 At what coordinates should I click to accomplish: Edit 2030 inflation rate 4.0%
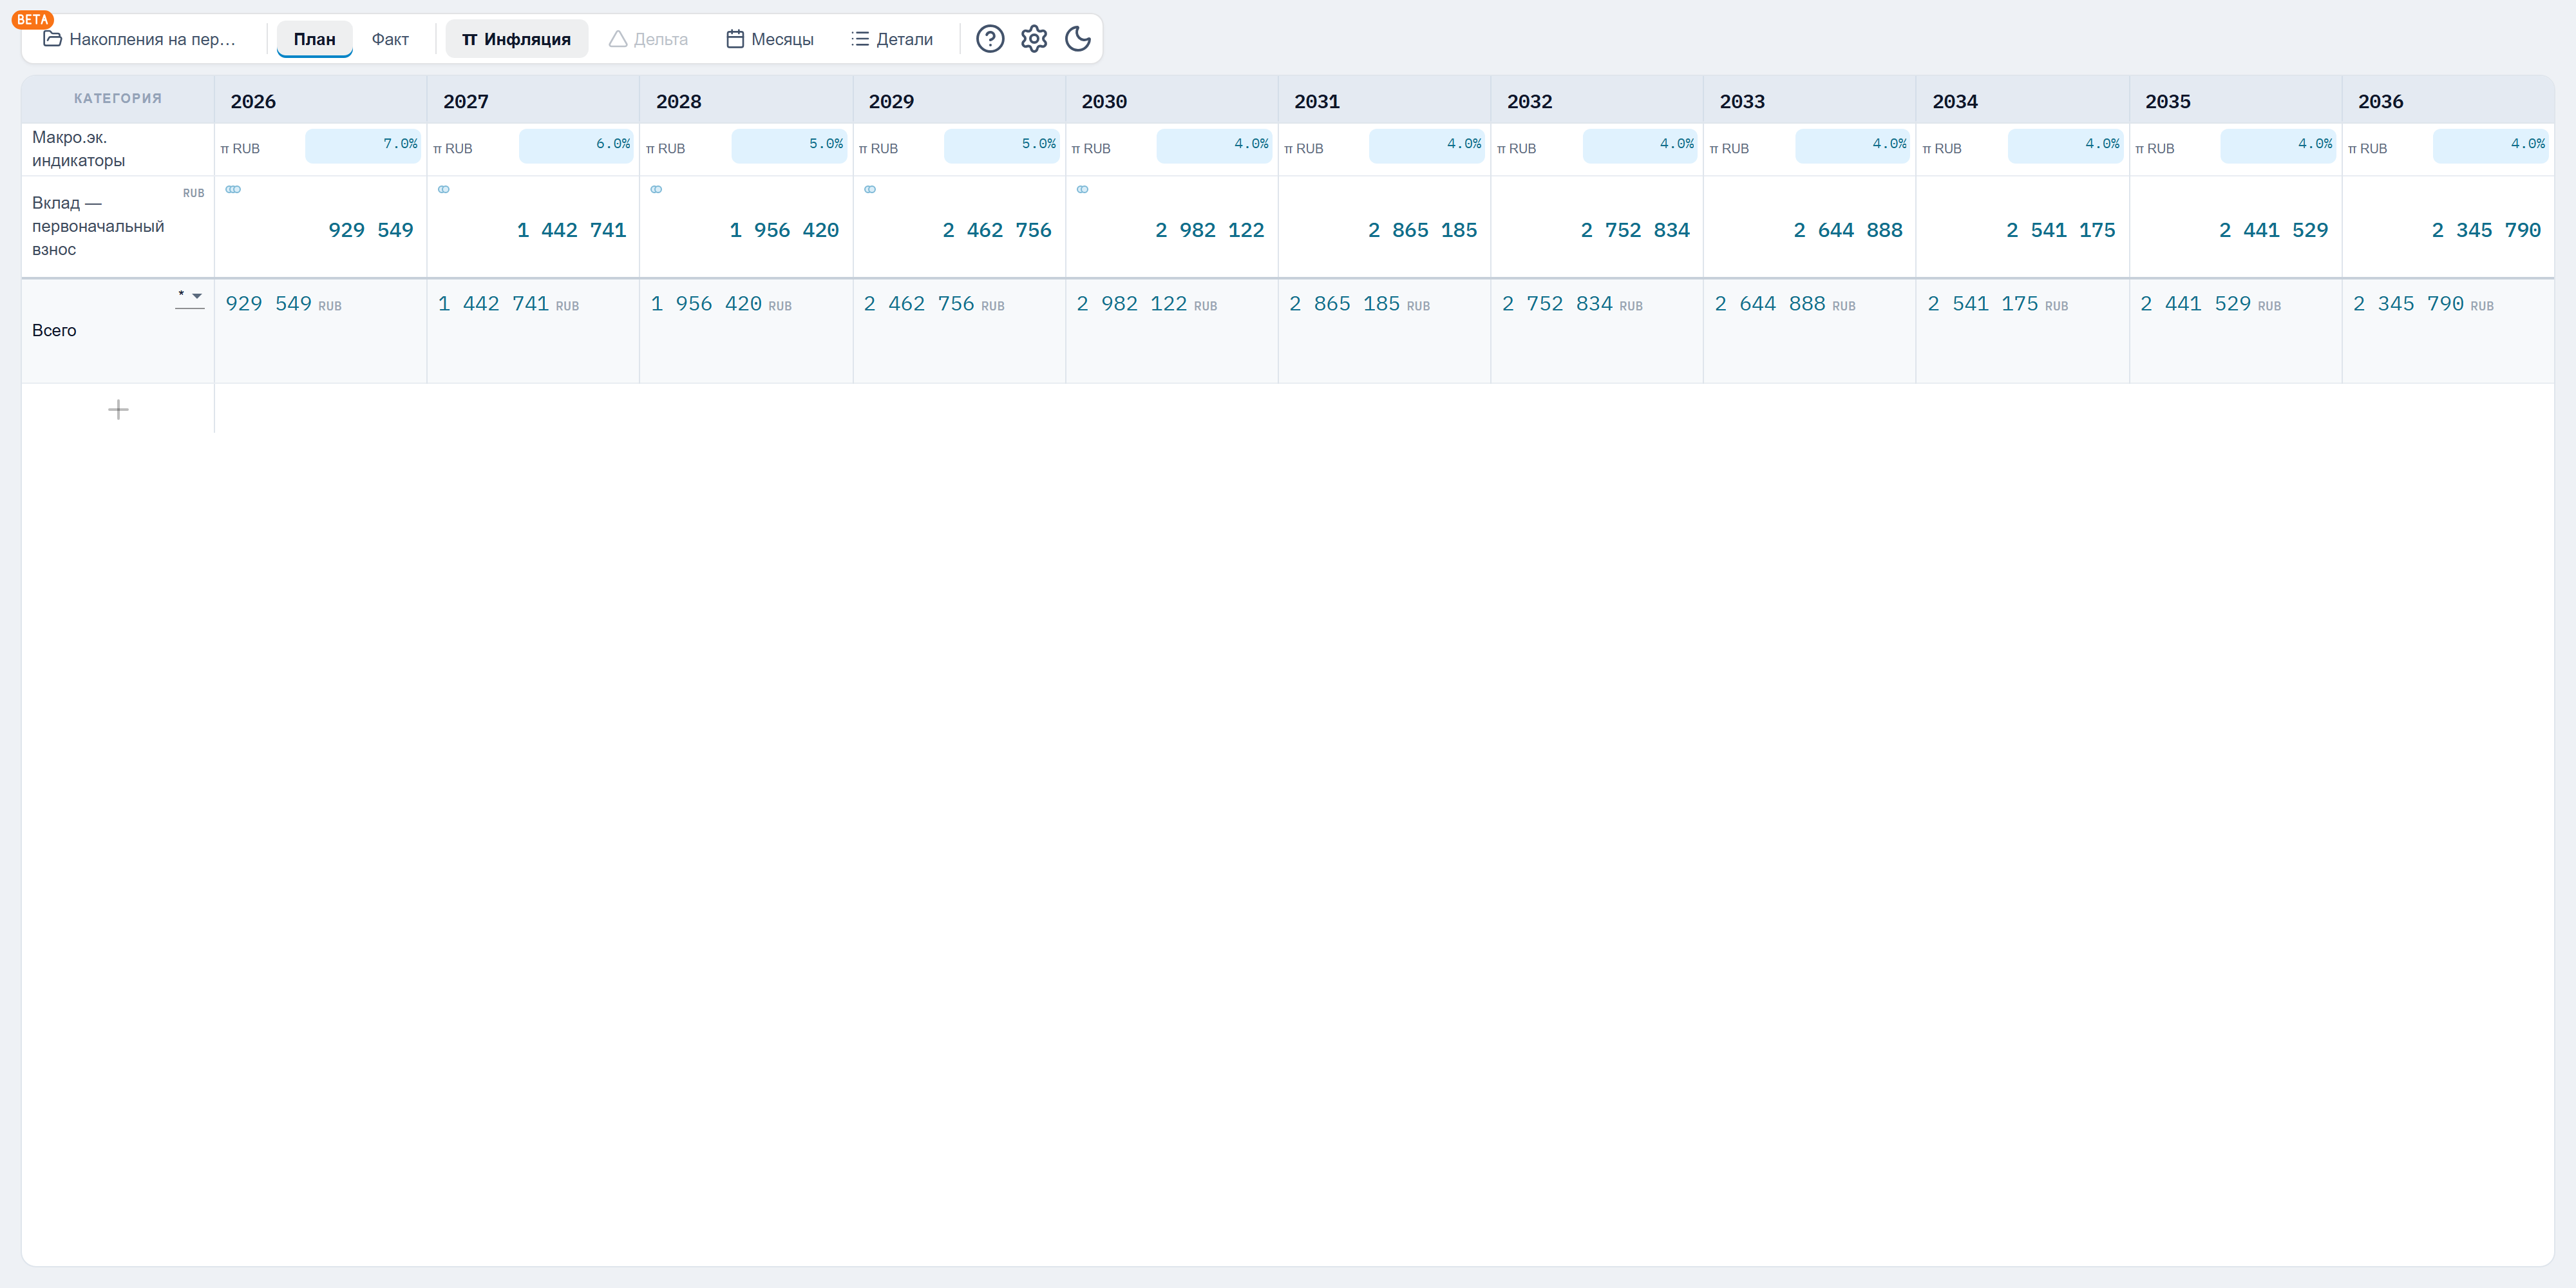[1214, 145]
